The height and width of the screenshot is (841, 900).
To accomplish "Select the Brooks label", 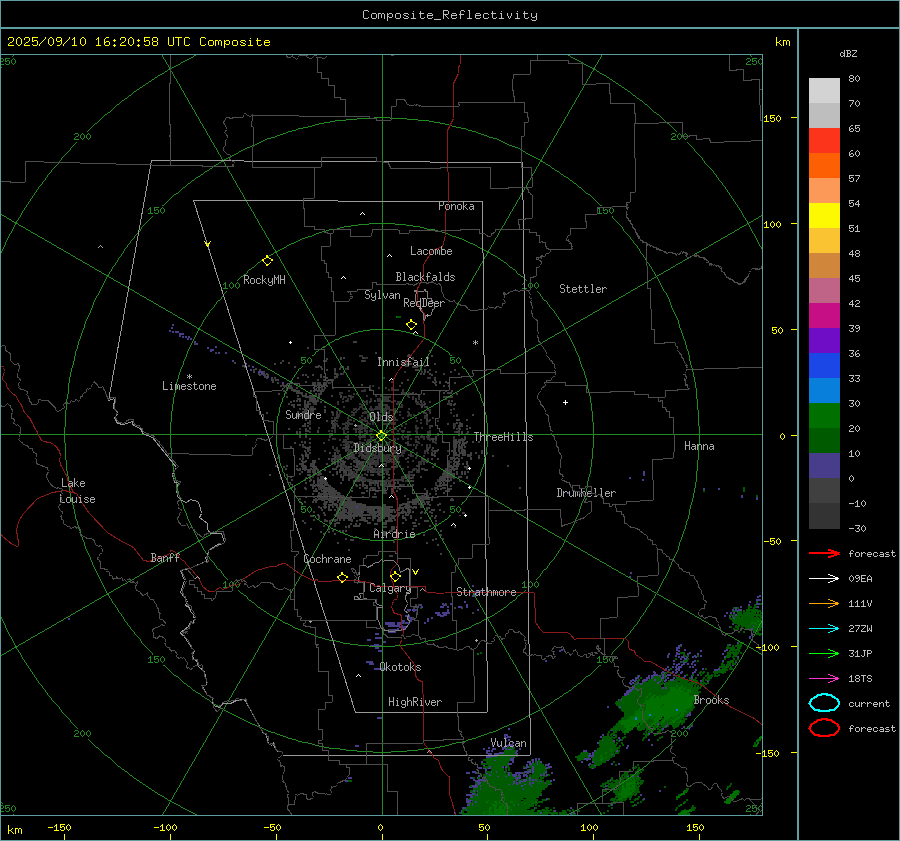I will pos(711,700).
